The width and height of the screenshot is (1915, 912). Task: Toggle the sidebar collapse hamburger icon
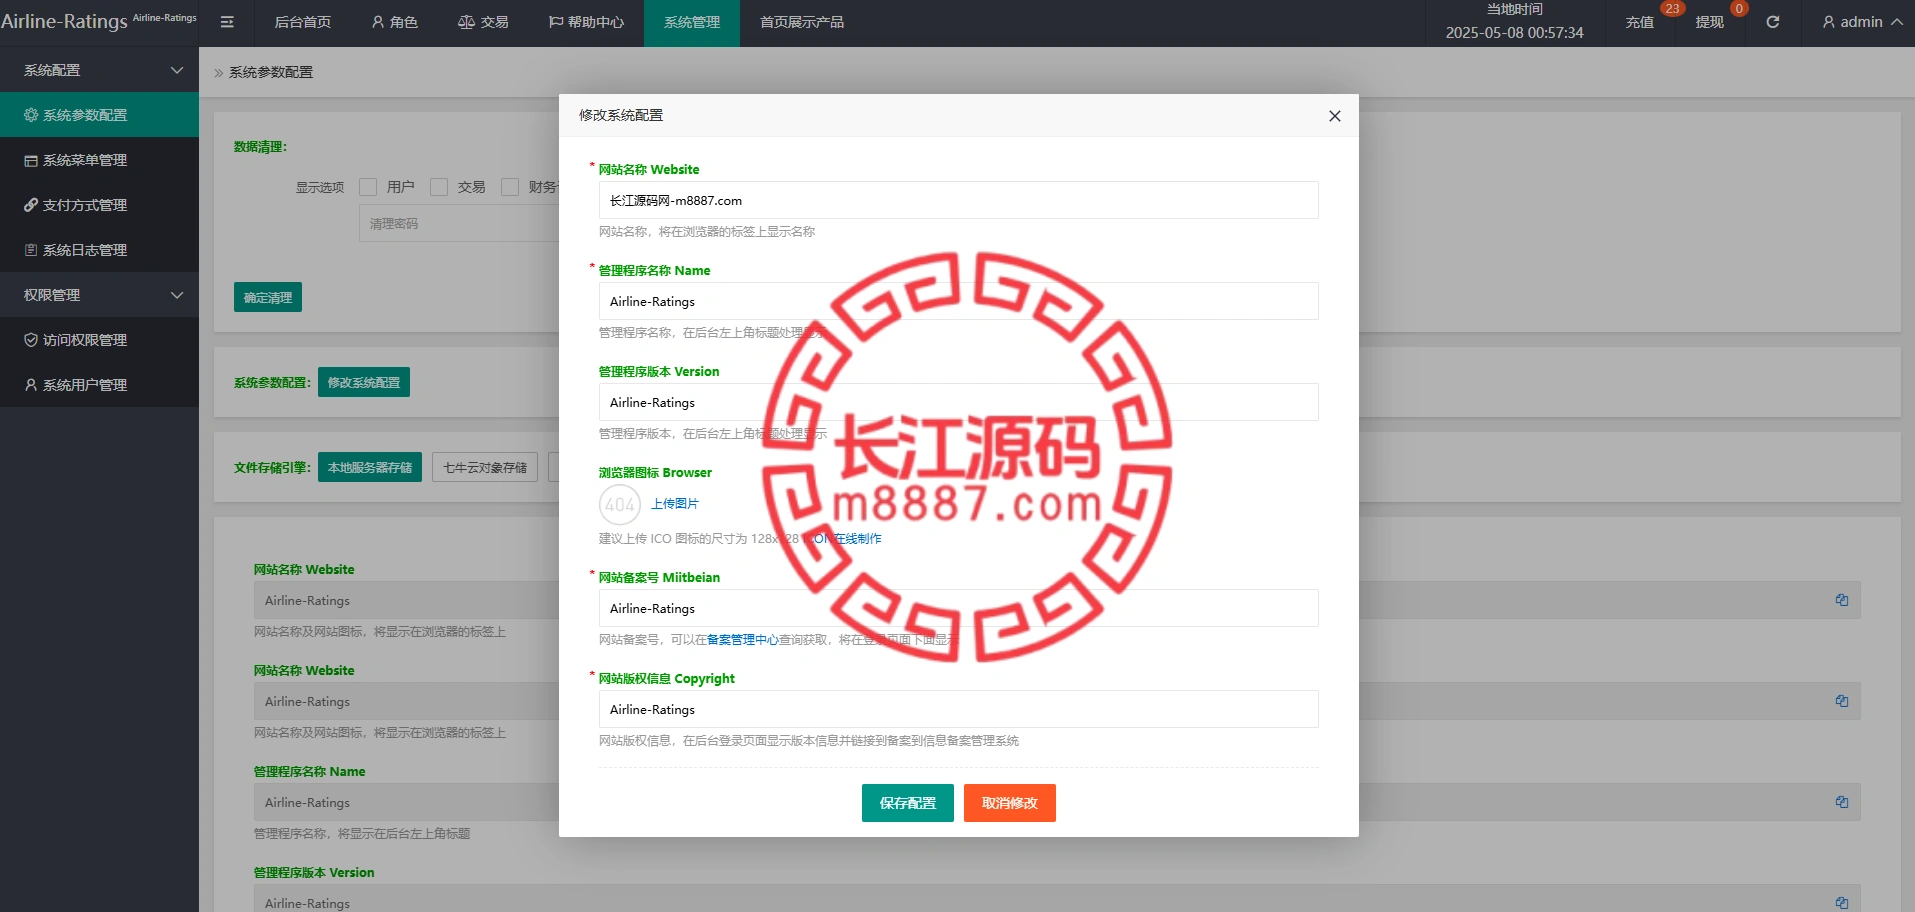(x=227, y=22)
